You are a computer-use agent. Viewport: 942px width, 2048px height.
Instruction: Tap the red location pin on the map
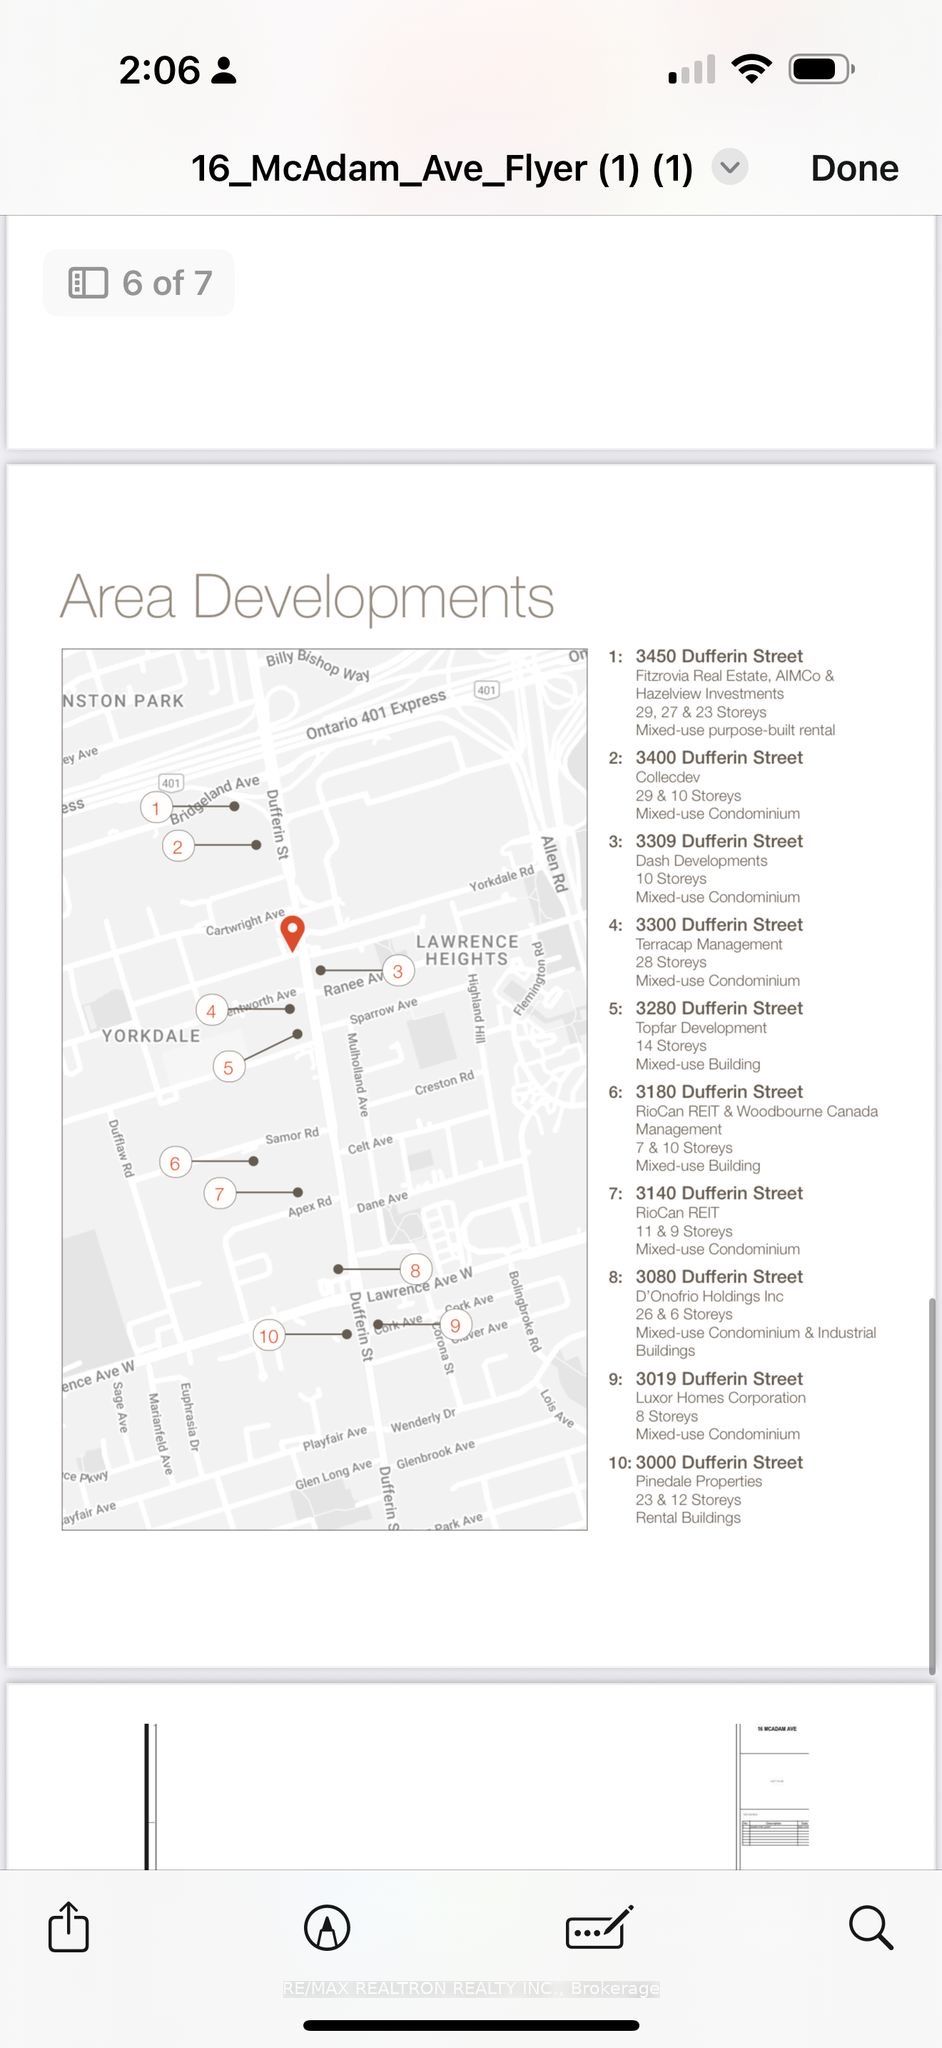(x=292, y=933)
